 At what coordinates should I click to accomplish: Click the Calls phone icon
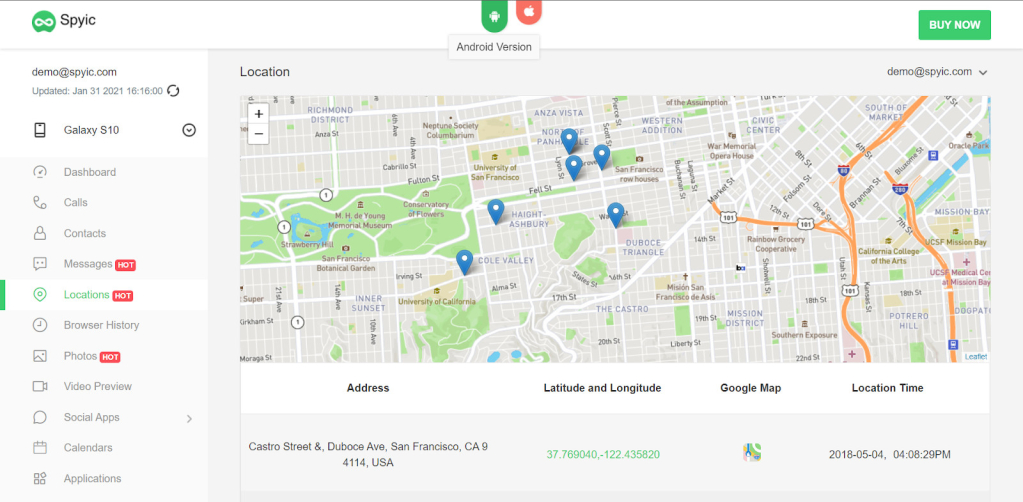pos(40,203)
